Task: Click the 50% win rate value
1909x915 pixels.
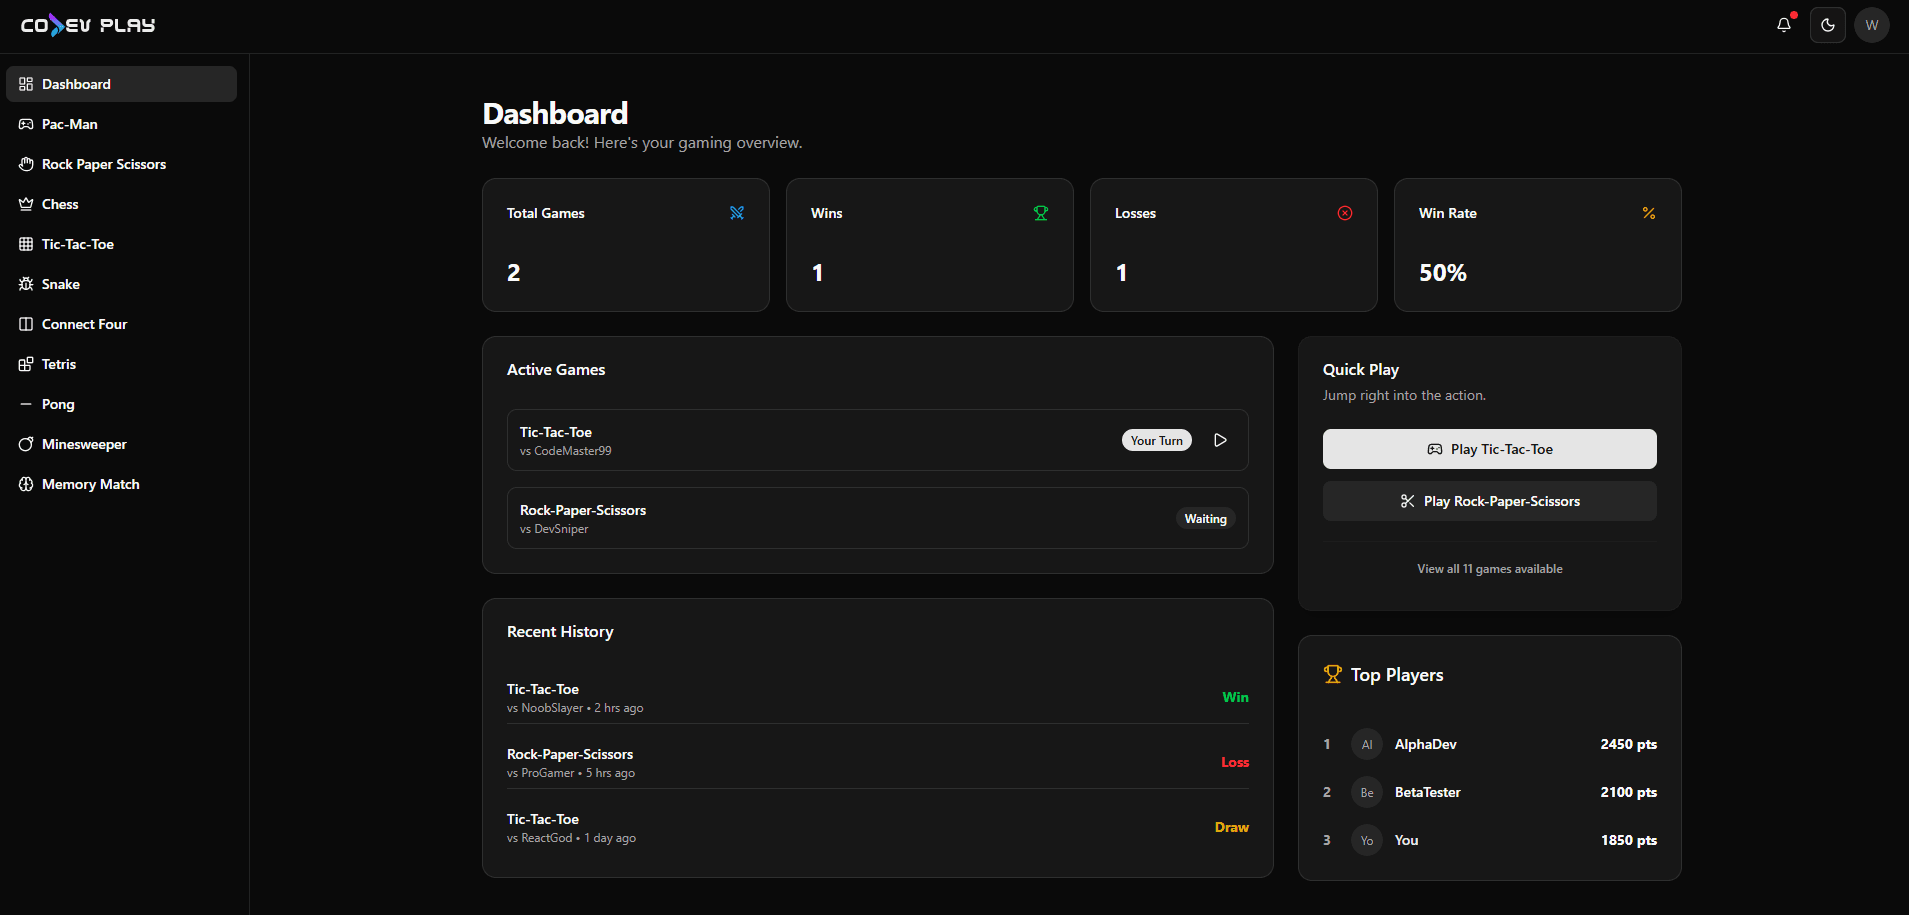Action: [1442, 273]
